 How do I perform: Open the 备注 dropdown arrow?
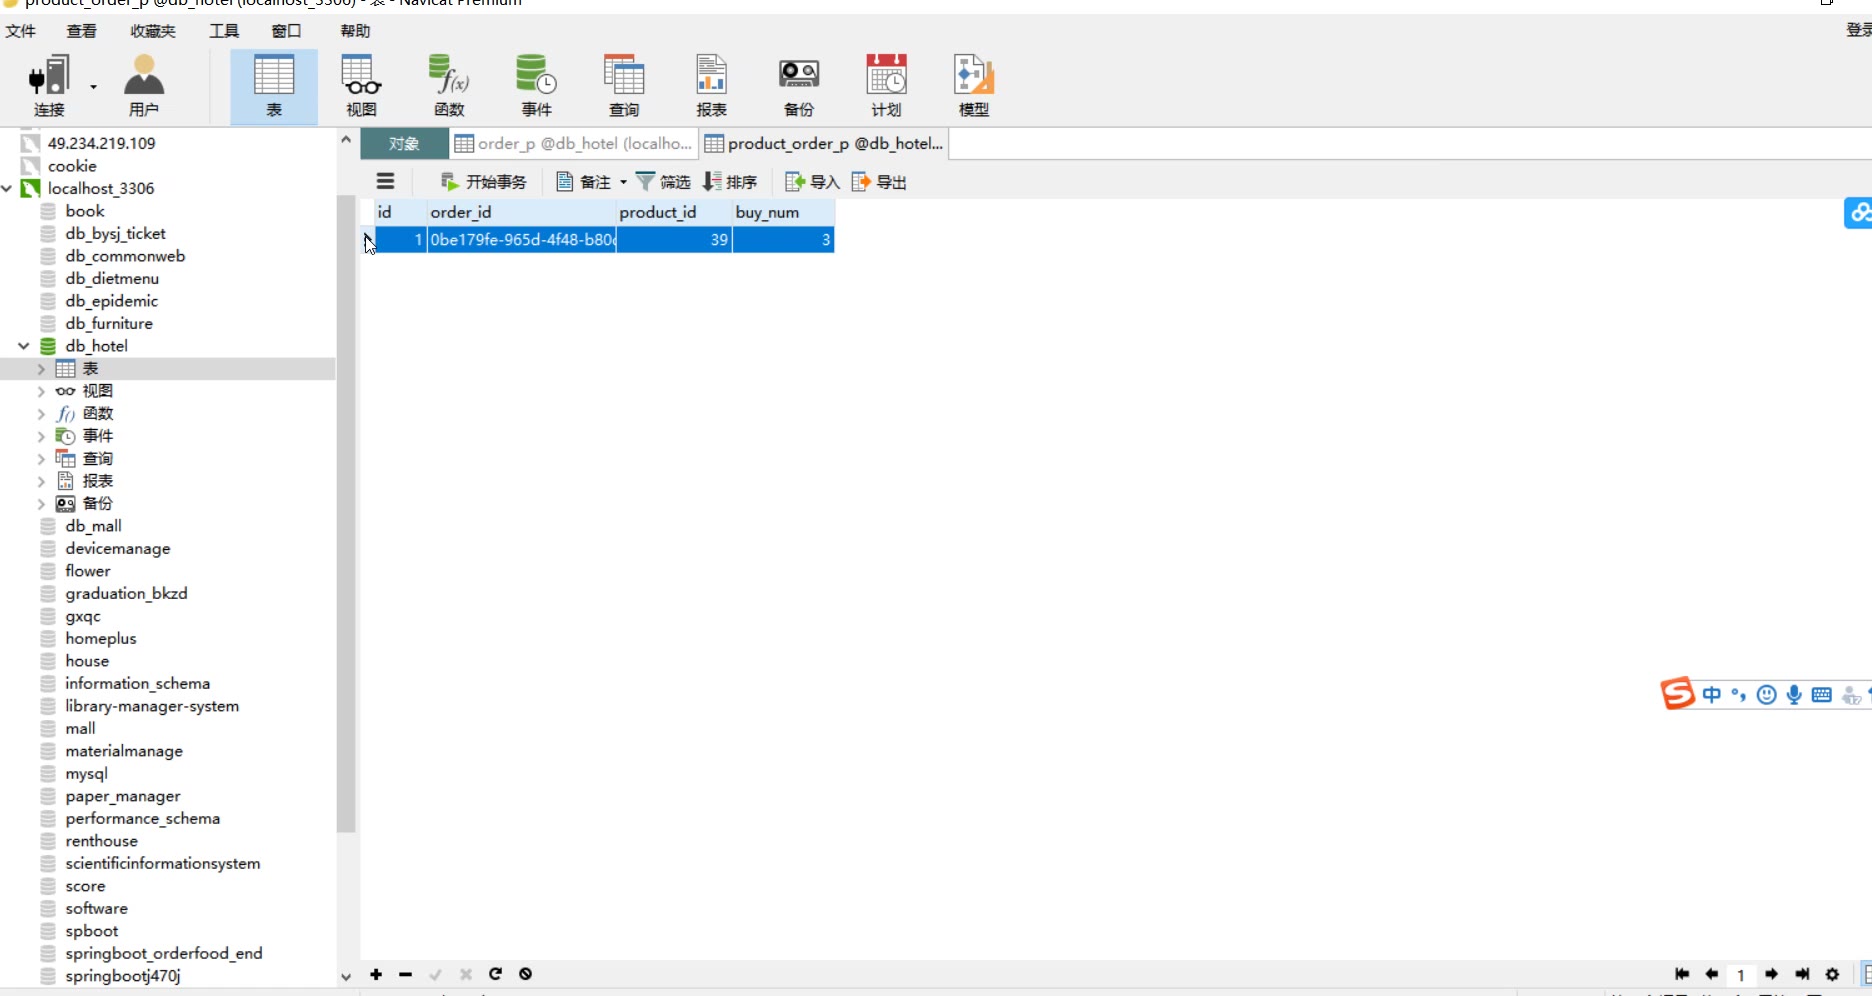click(x=623, y=182)
